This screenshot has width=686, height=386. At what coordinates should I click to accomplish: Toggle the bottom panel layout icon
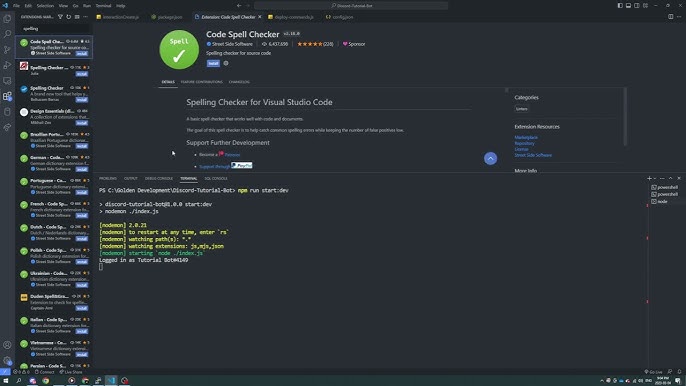[x=628, y=5]
